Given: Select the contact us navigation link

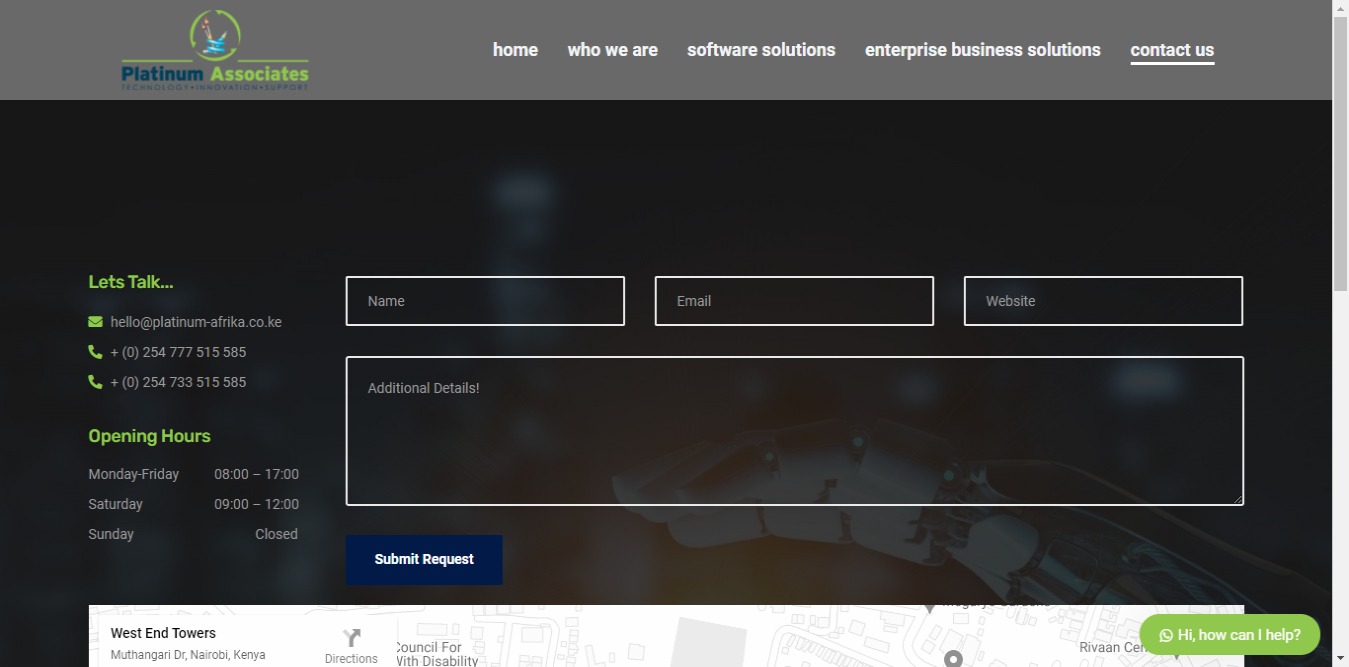Looking at the screenshot, I should coord(1172,50).
